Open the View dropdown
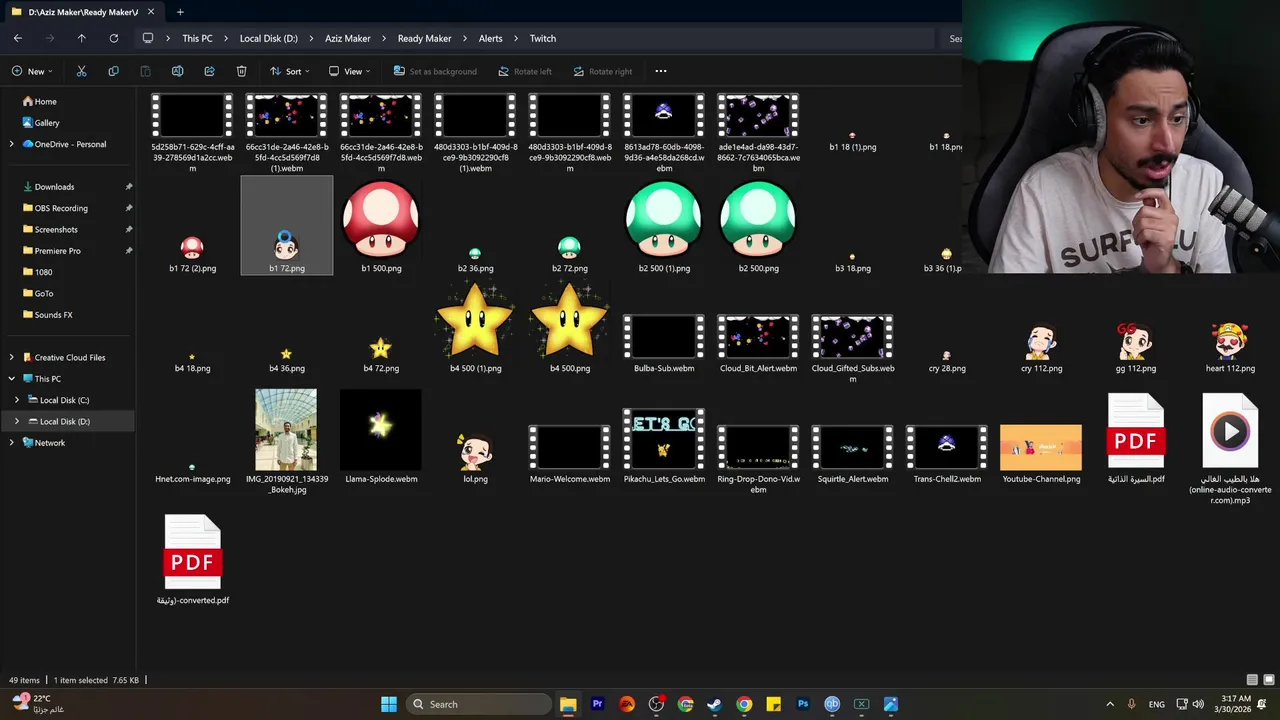 (x=349, y=71)
